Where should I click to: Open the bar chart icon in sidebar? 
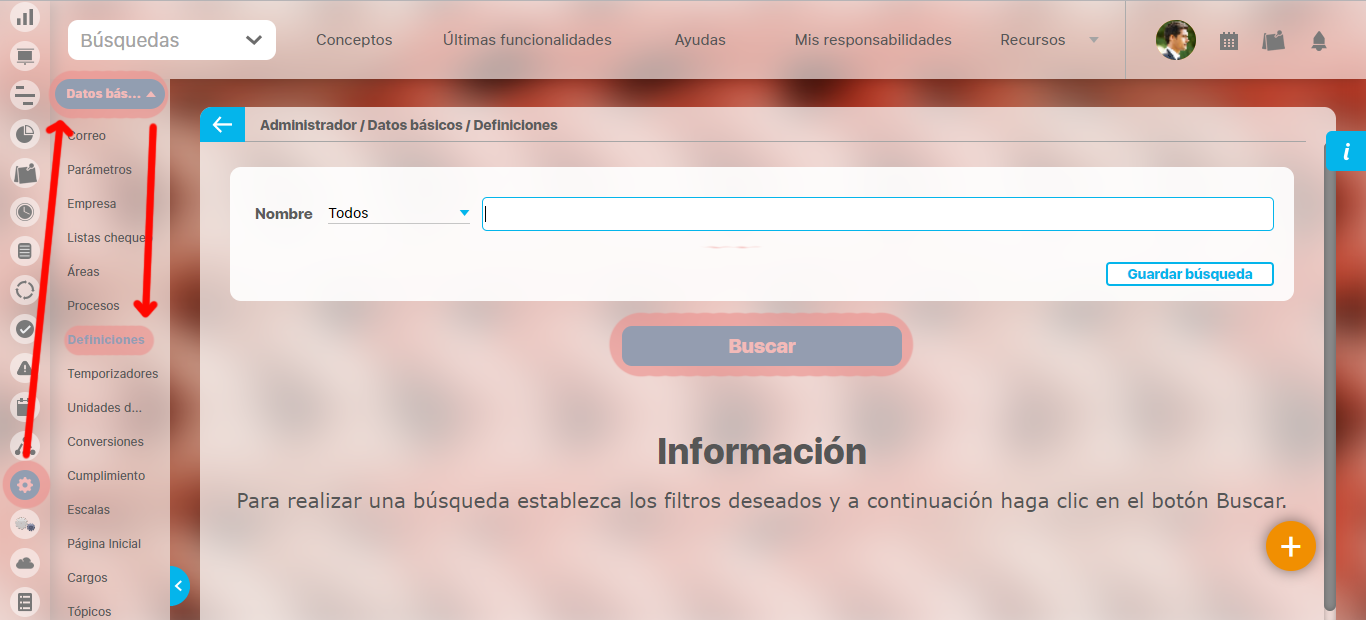pyautogui.click(x=25, y=17)
